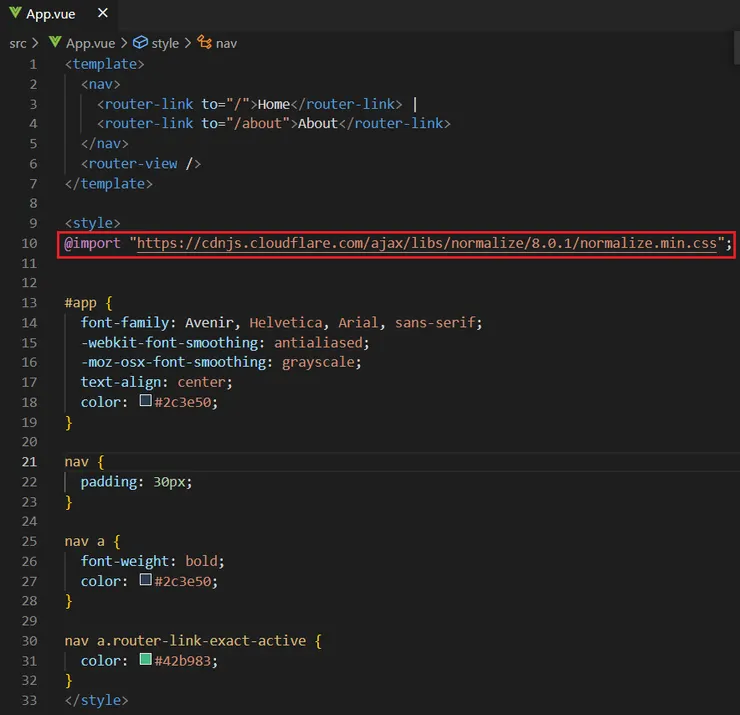Click line number 10 in the gutter
Screen dimensions: 740x715
(x=29, y=243)
